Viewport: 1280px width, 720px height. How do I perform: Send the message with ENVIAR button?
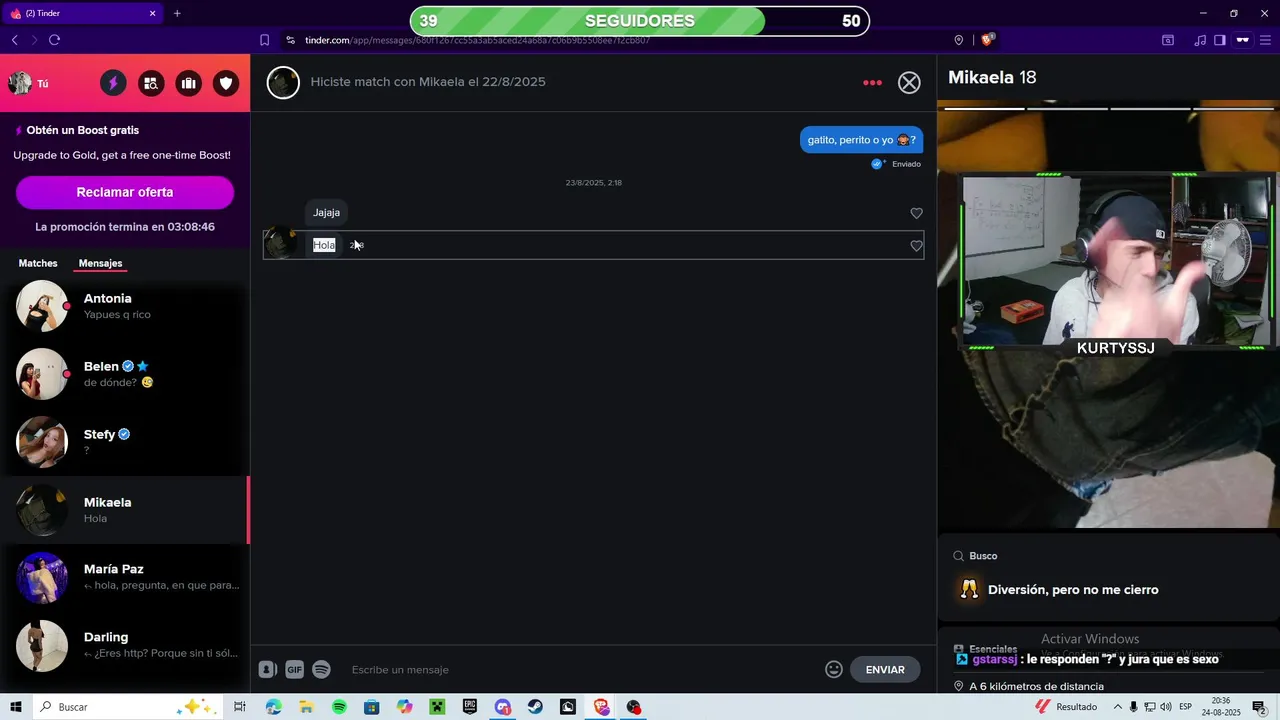(x=885, y=670)
